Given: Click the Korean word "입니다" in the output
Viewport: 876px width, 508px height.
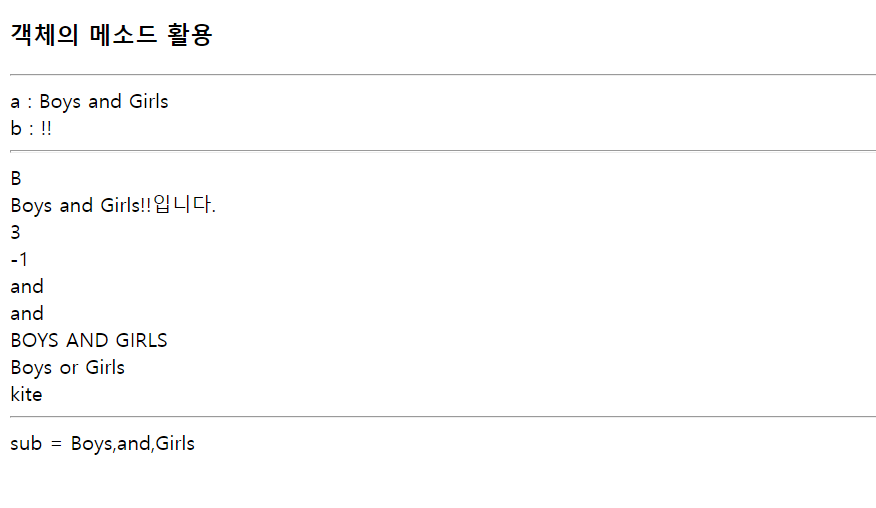Looking at the screenshot, I should click(181, 206).
